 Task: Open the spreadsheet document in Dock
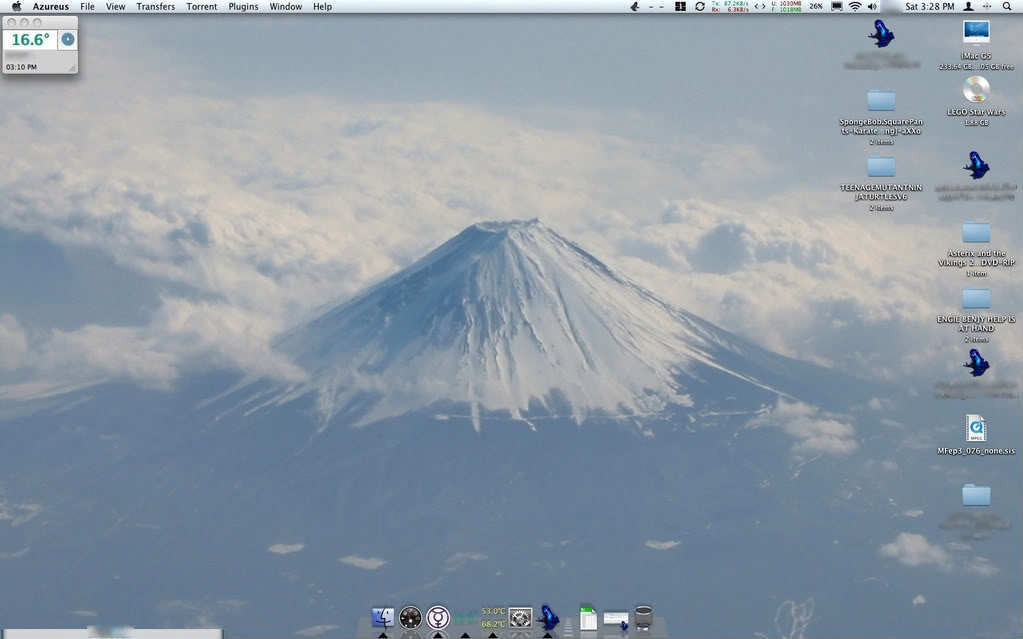point(588,617)
